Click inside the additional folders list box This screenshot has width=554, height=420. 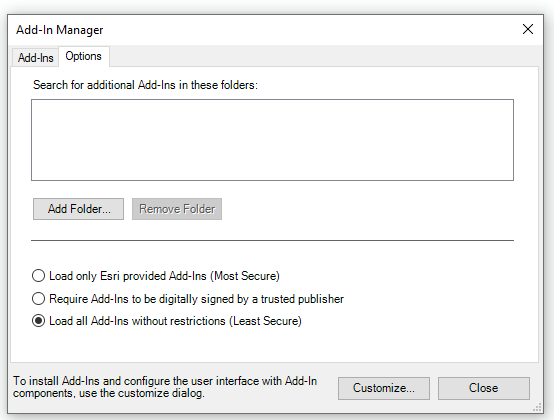coord(272,140)
